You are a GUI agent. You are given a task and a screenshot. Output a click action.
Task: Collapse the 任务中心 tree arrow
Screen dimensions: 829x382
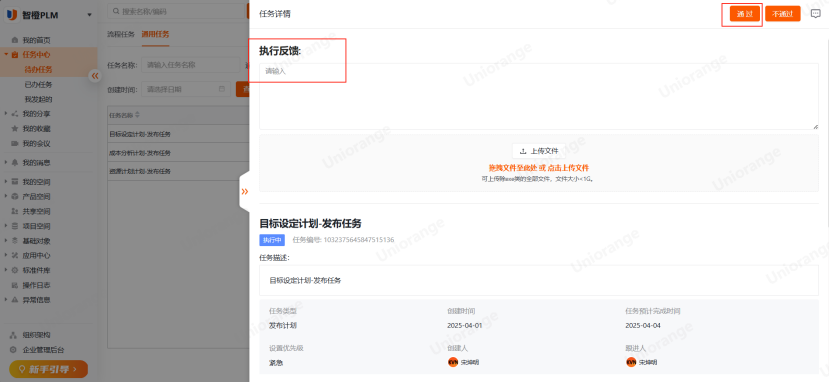tap(6, 54)
